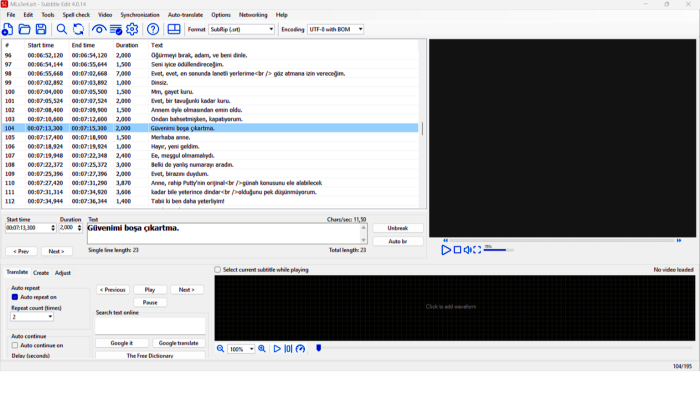
Task: Skip backward in video player
Action: tap(445, 241)
